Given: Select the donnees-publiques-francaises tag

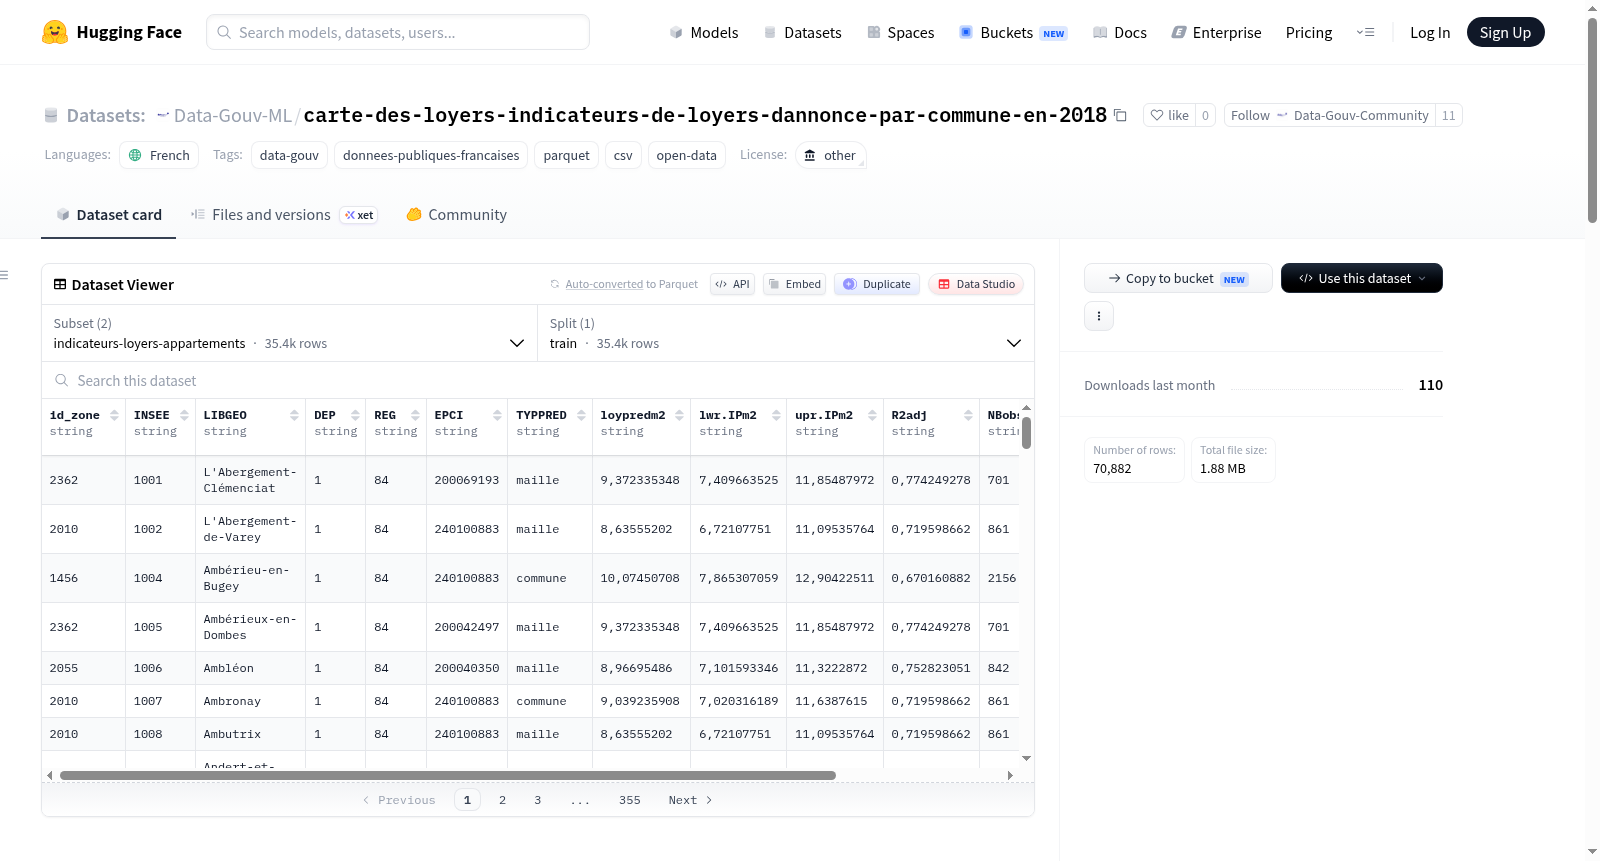Looking at the screenshot, I should coord(431,155).
